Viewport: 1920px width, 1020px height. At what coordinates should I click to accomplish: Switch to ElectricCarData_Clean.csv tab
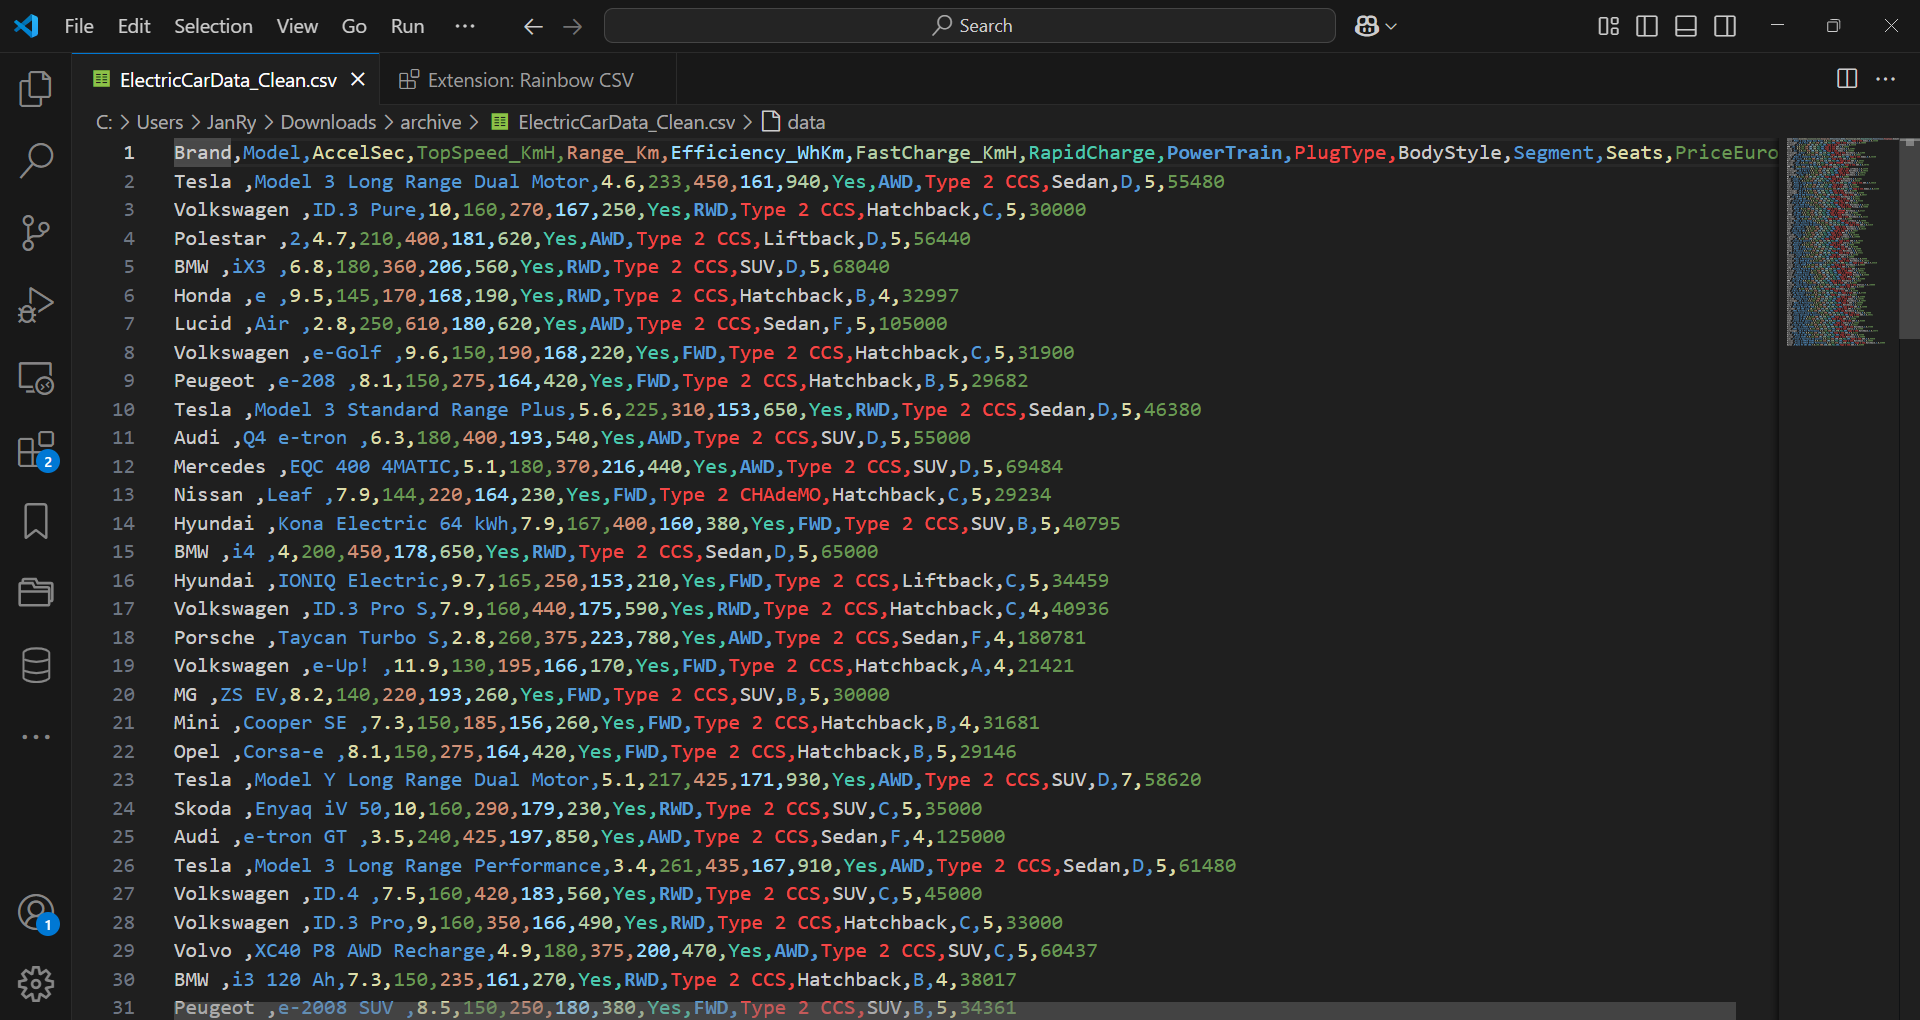tap(227, 80)
